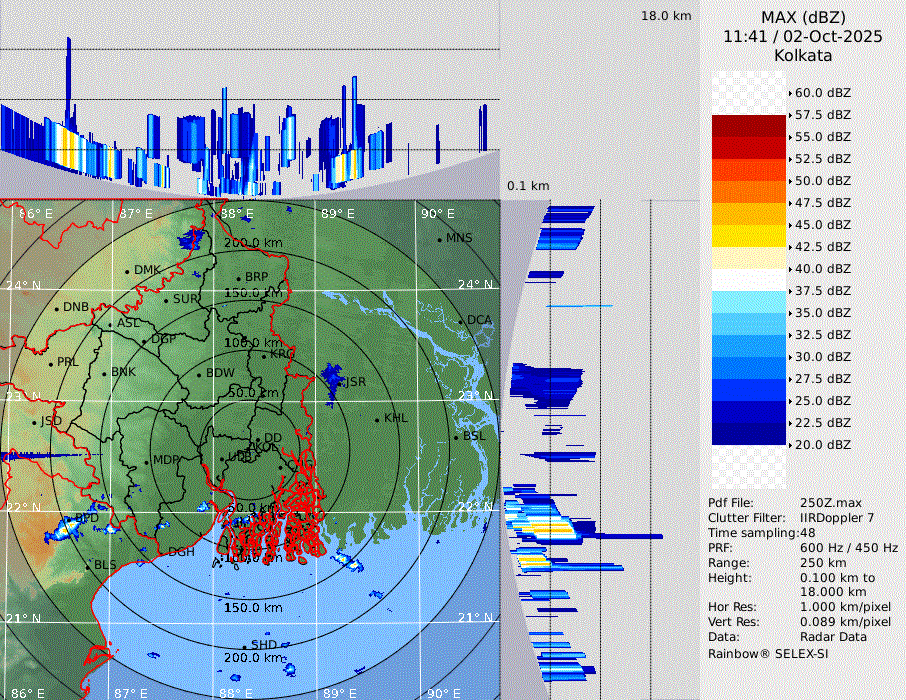This screenshot has width=906, height=700.
Task: Click the 60.0 dBZ legend label
Action: [x=822, y=93]
